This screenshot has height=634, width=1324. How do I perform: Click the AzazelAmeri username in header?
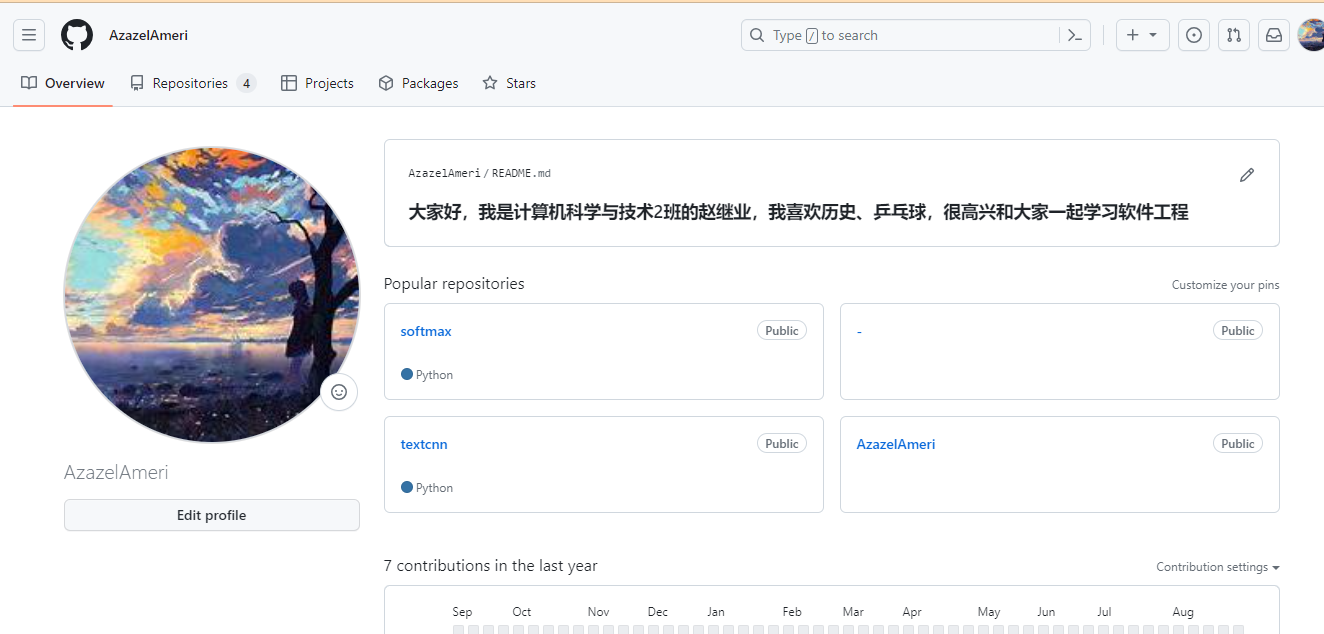tap(148, 35)
